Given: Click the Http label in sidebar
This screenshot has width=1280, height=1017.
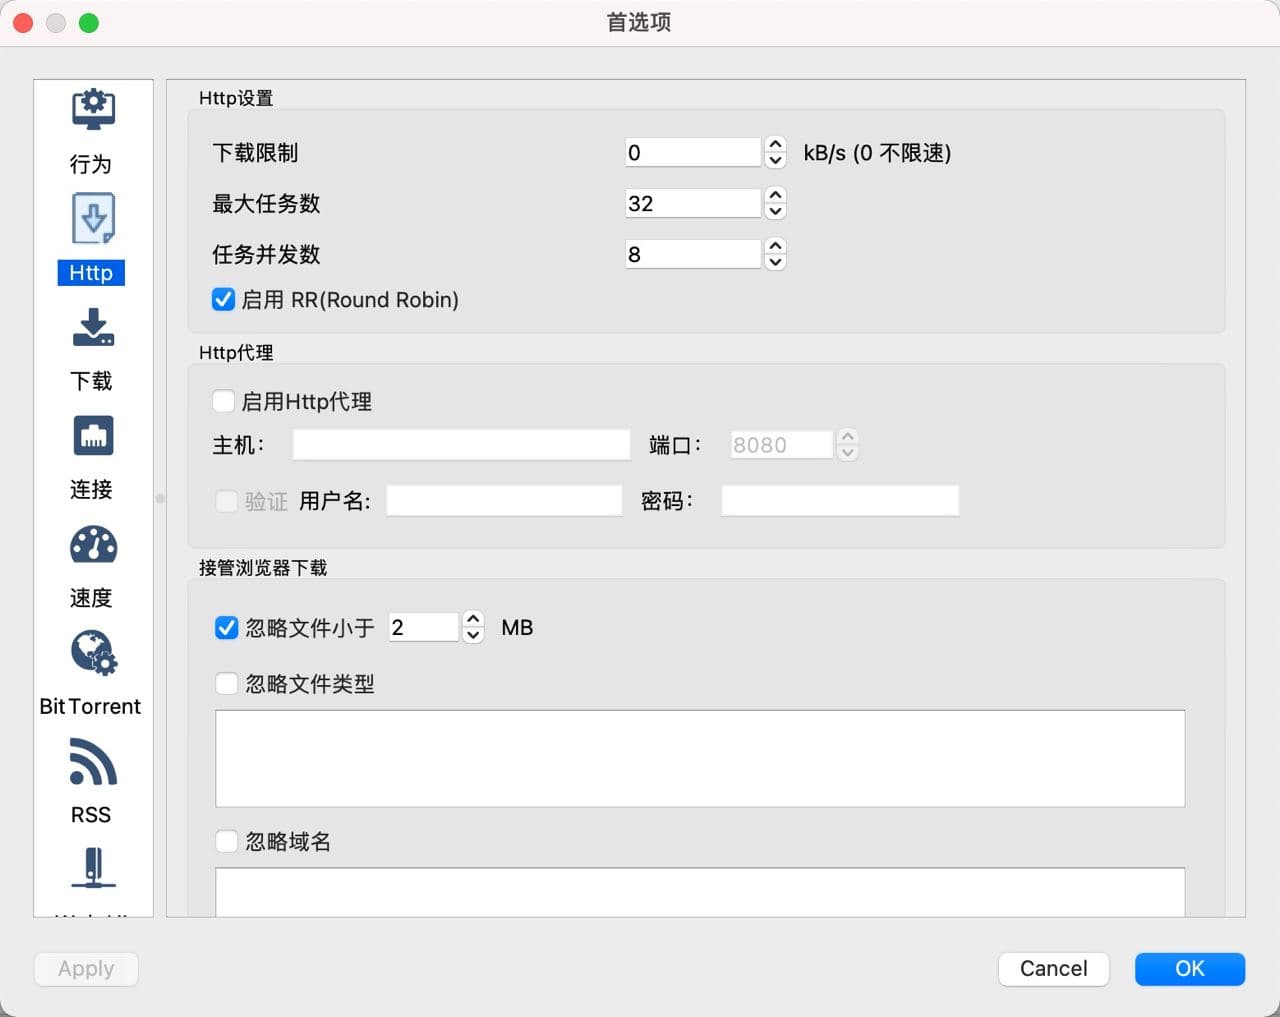Looking at the screenshot, I should pos(91,273).
